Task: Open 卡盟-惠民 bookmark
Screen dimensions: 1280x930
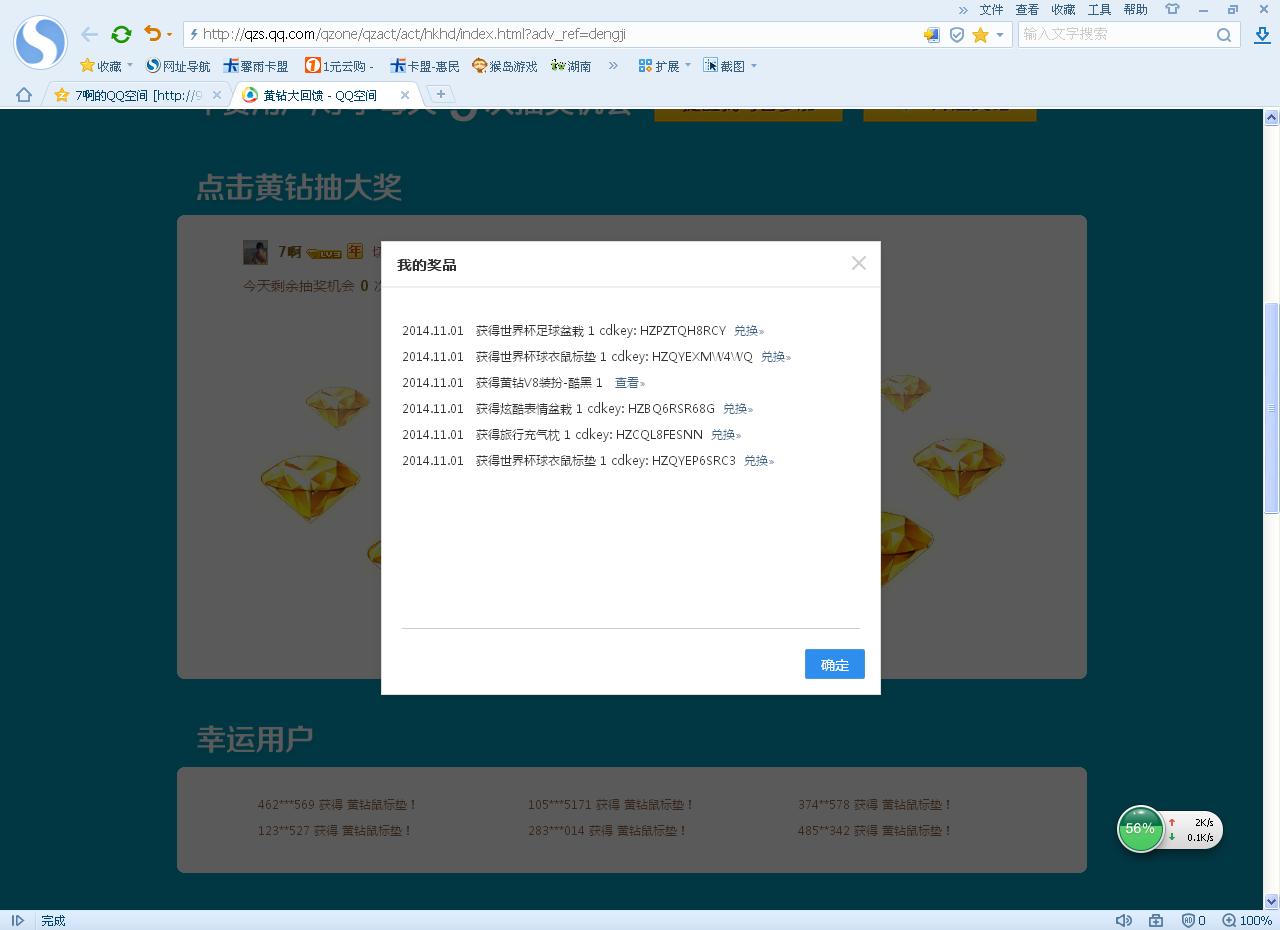Action: [x=425, y=66]
